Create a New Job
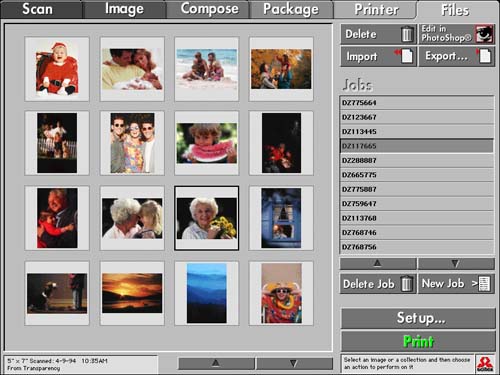500x375 pixels. click(456, 284)
